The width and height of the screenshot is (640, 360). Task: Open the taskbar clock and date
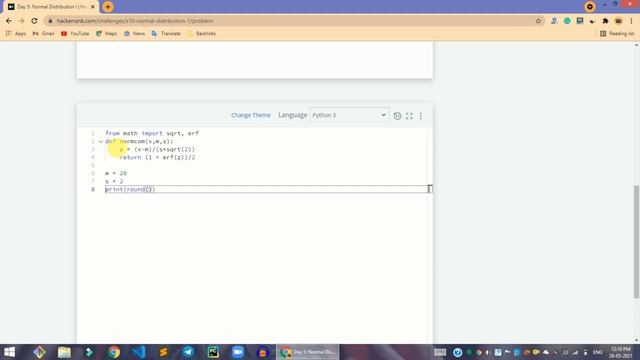tap(621, 352)
